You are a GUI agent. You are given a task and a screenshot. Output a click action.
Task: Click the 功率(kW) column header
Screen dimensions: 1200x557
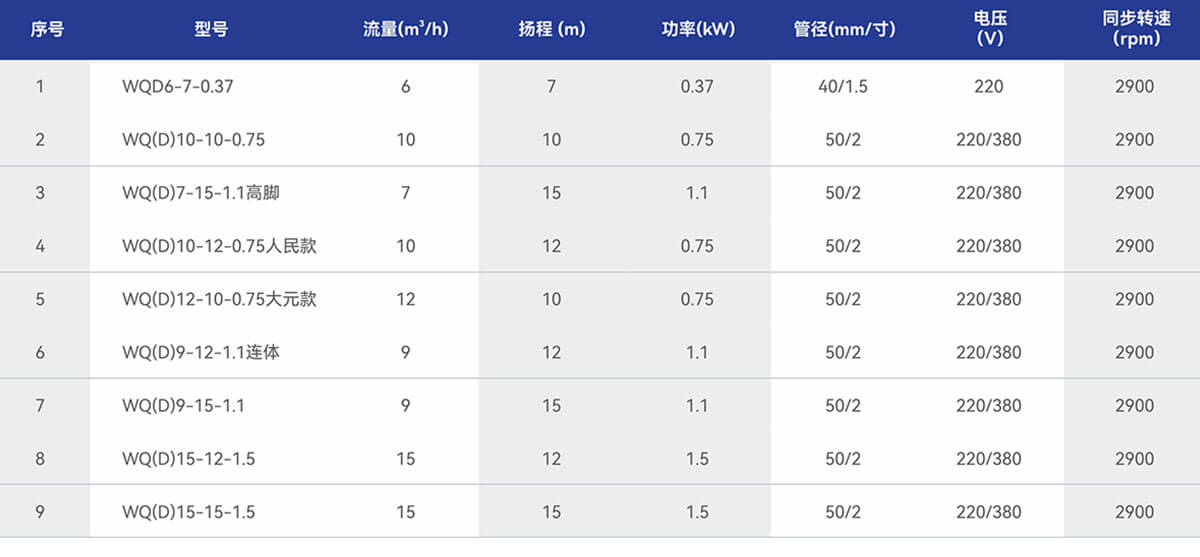[x=697, y=29]
